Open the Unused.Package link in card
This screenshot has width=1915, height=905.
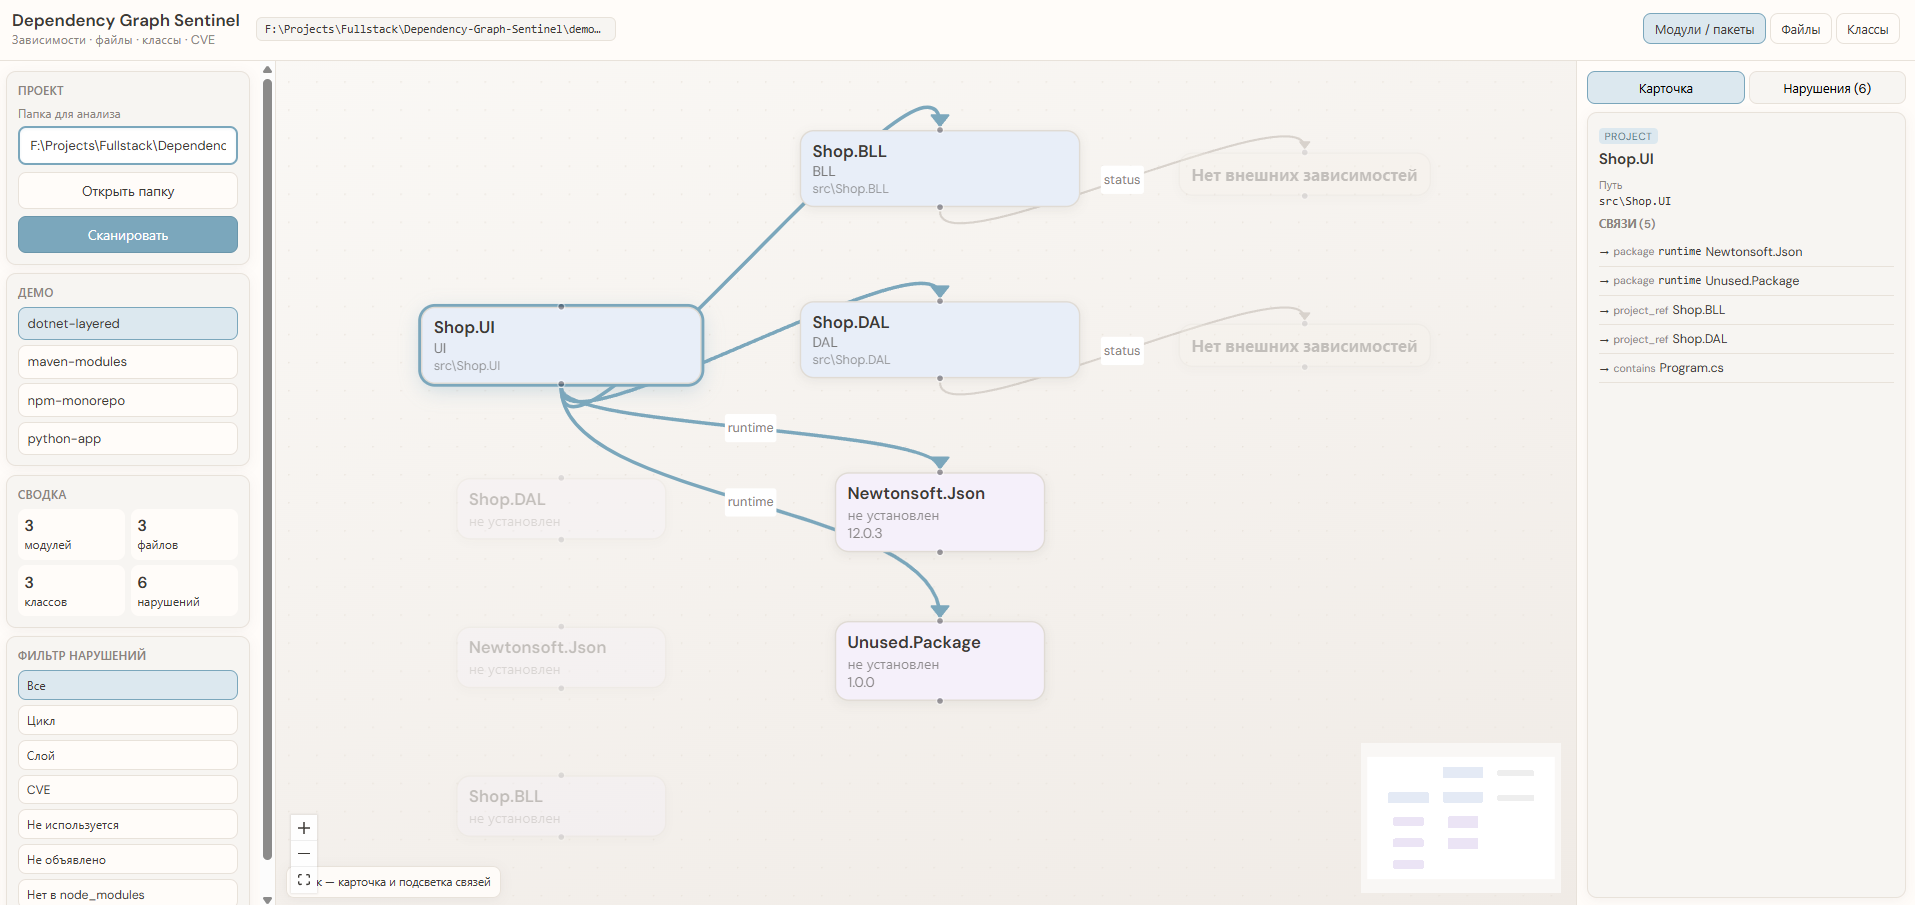[x=1746, y=281]
